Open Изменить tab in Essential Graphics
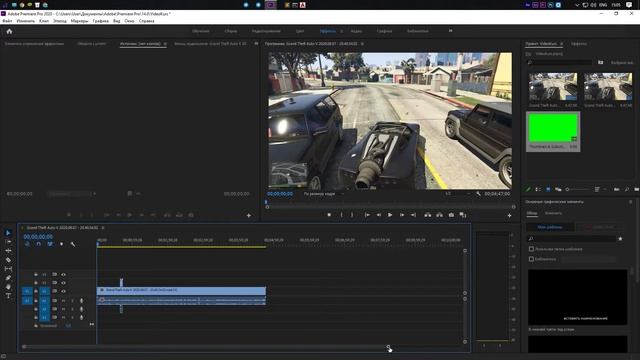 point(553,213)
